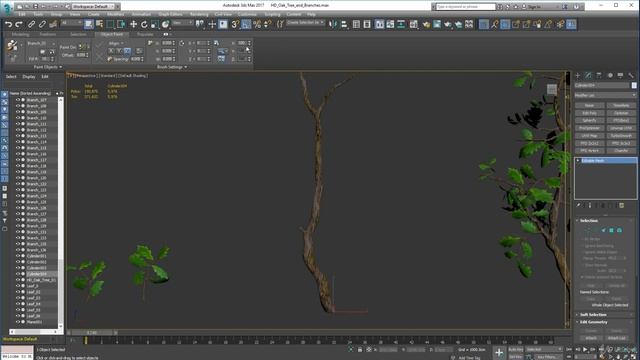Click the Object Paint brush tool icon
The height and width of the screenshot is (360, 640).
click(11, 46)
